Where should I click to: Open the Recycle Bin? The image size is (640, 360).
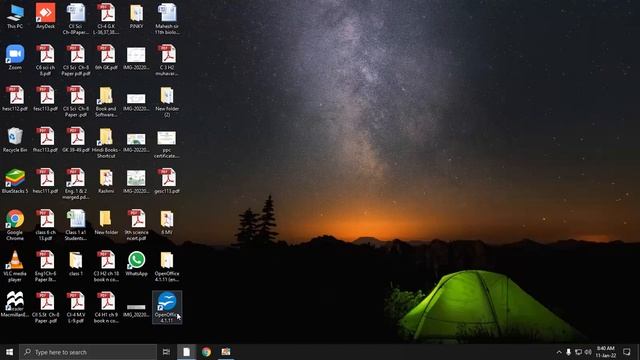pos(15,140)
